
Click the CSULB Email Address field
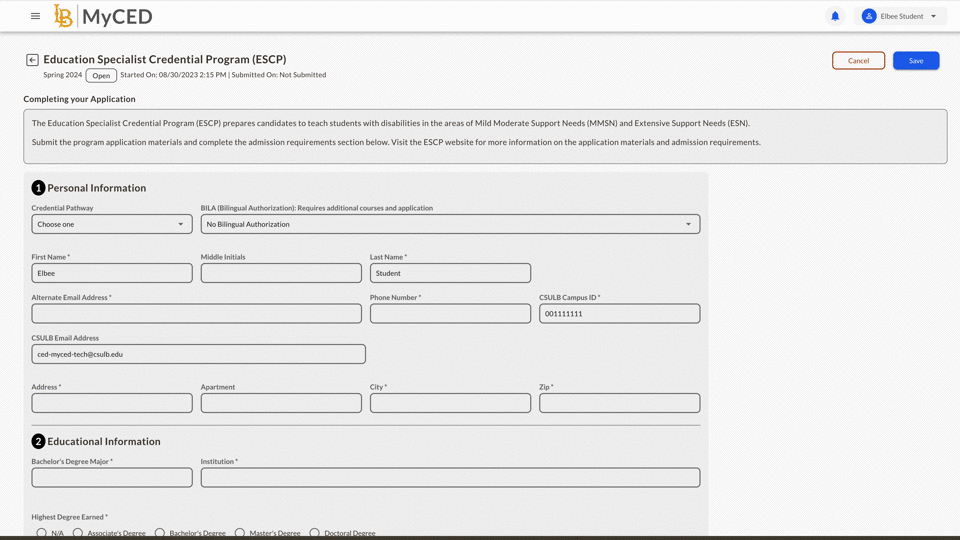(198, 354)
